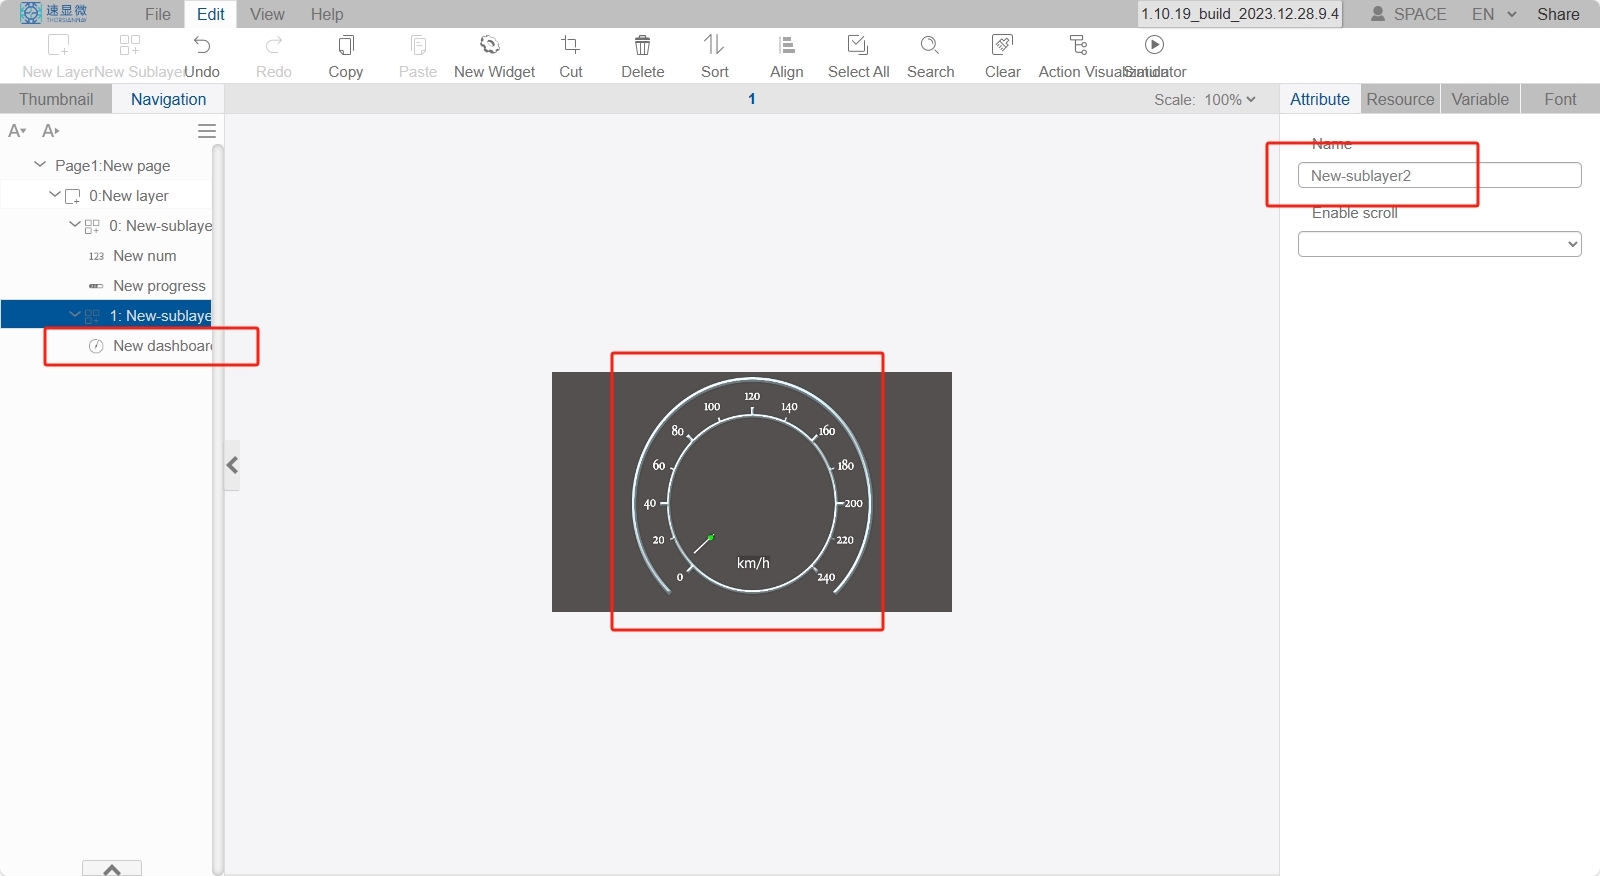Click the Share button
Image resolution: width=1600 pixels, height=876 pixels.
1558,14
